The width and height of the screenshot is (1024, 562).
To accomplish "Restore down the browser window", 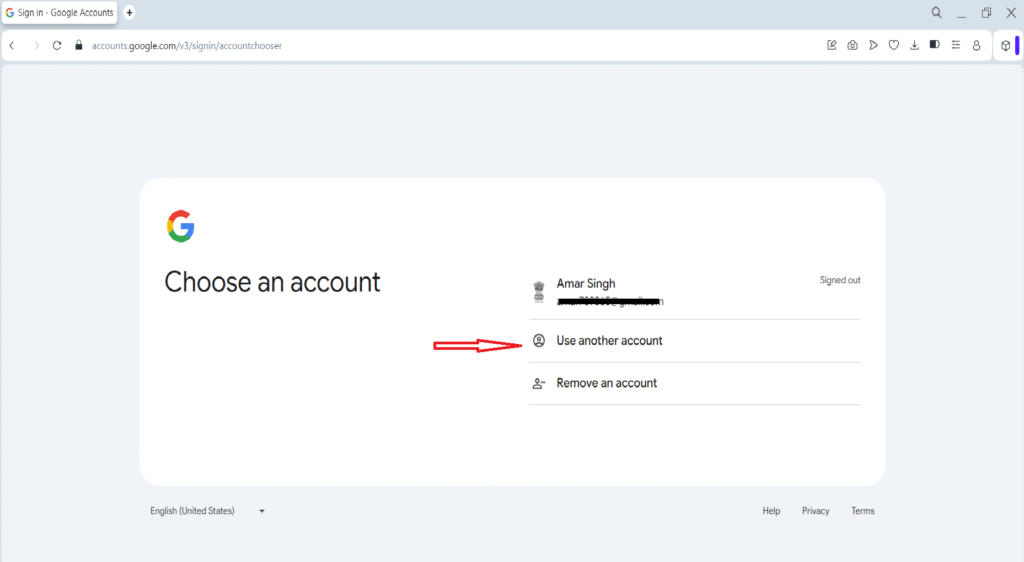I will coord(986,12).
